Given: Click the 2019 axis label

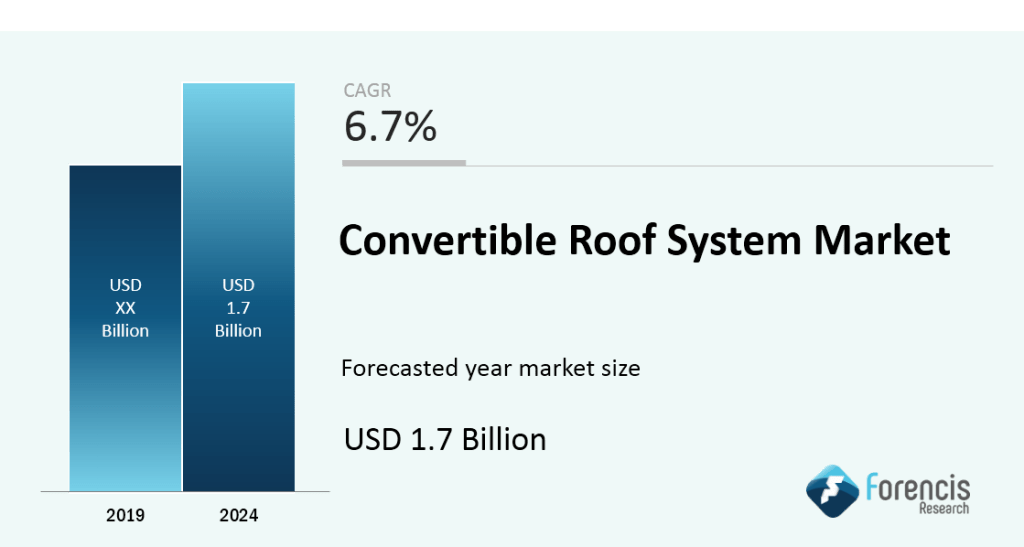Looking at the screenshot, I should [125, 516].
